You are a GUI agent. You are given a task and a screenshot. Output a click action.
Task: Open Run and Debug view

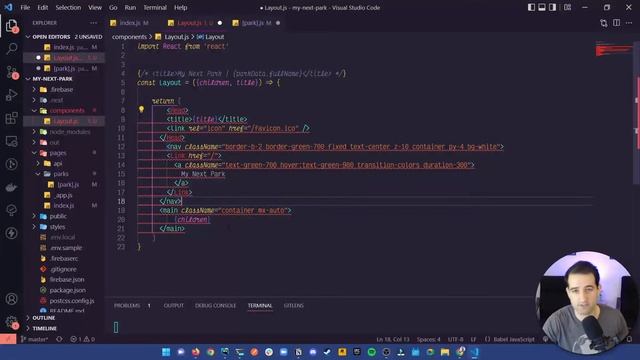(x=11, y=95)
